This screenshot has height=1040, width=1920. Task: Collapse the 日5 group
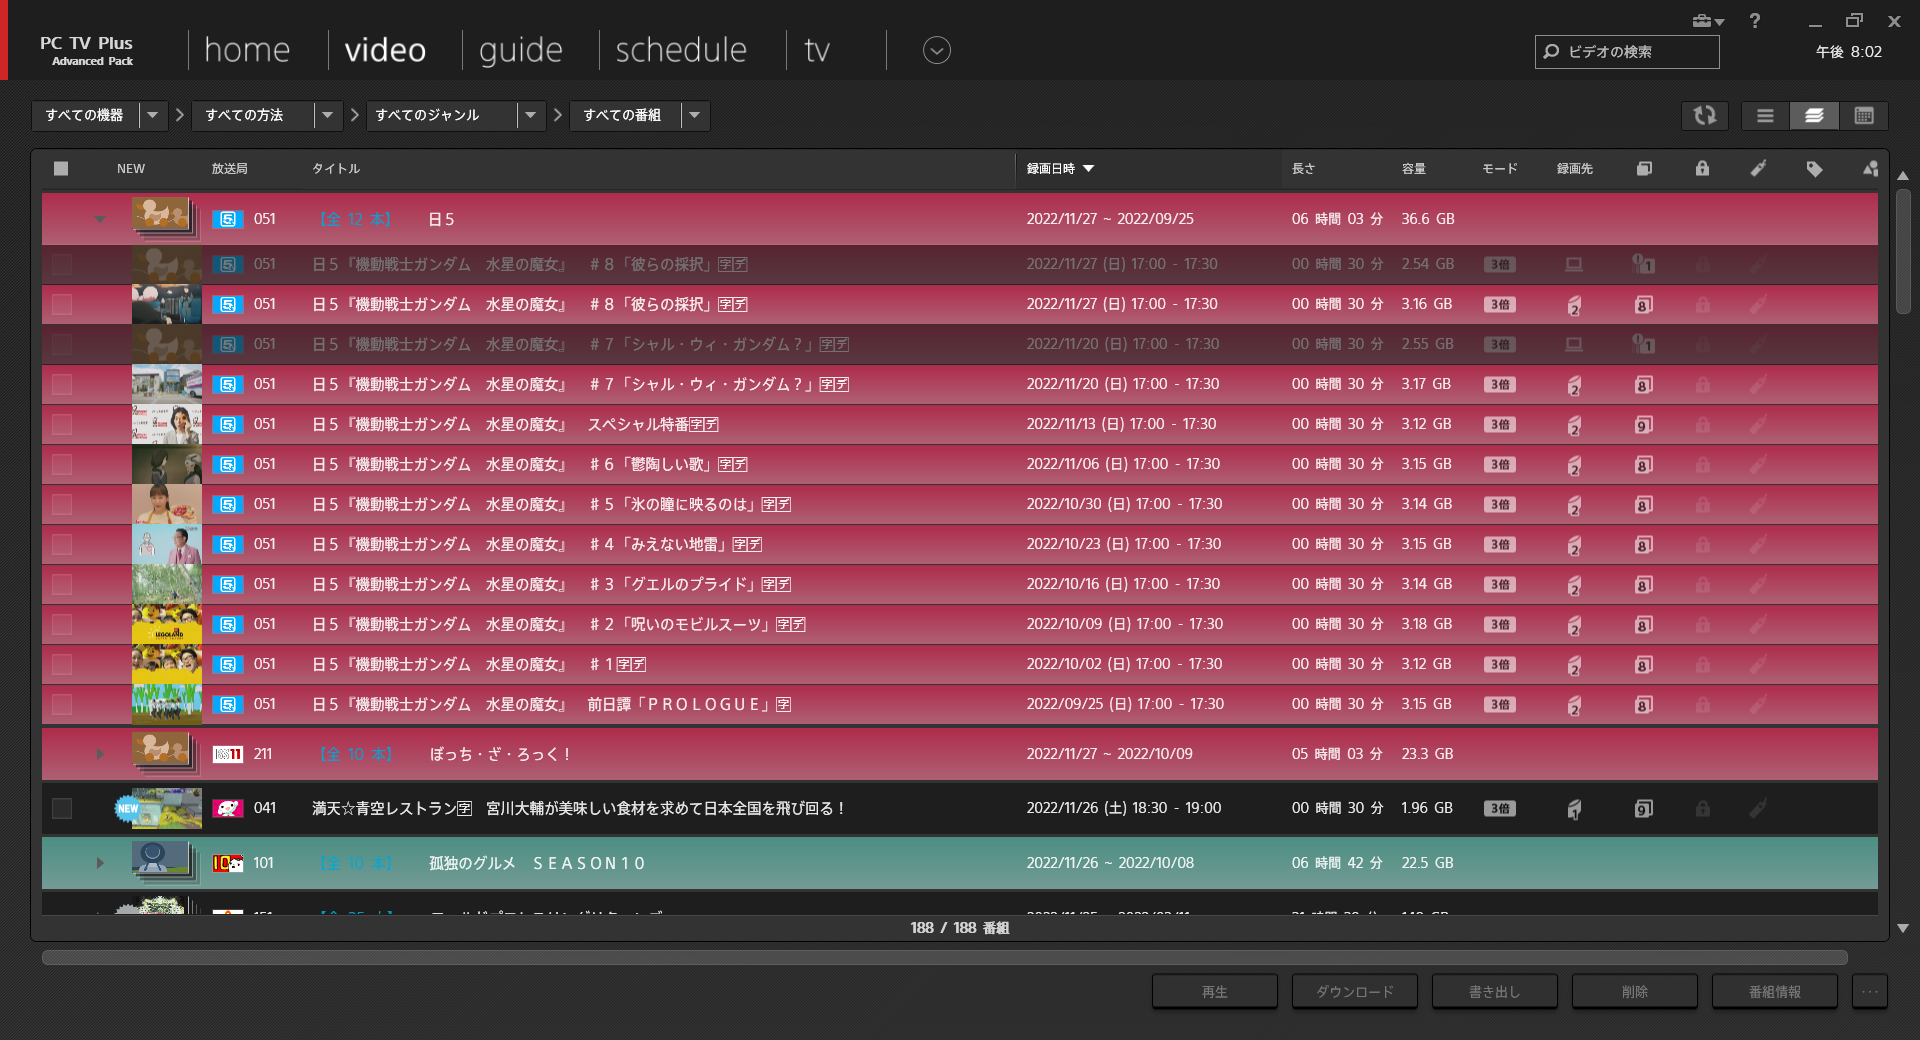click(x=100, y=219)
